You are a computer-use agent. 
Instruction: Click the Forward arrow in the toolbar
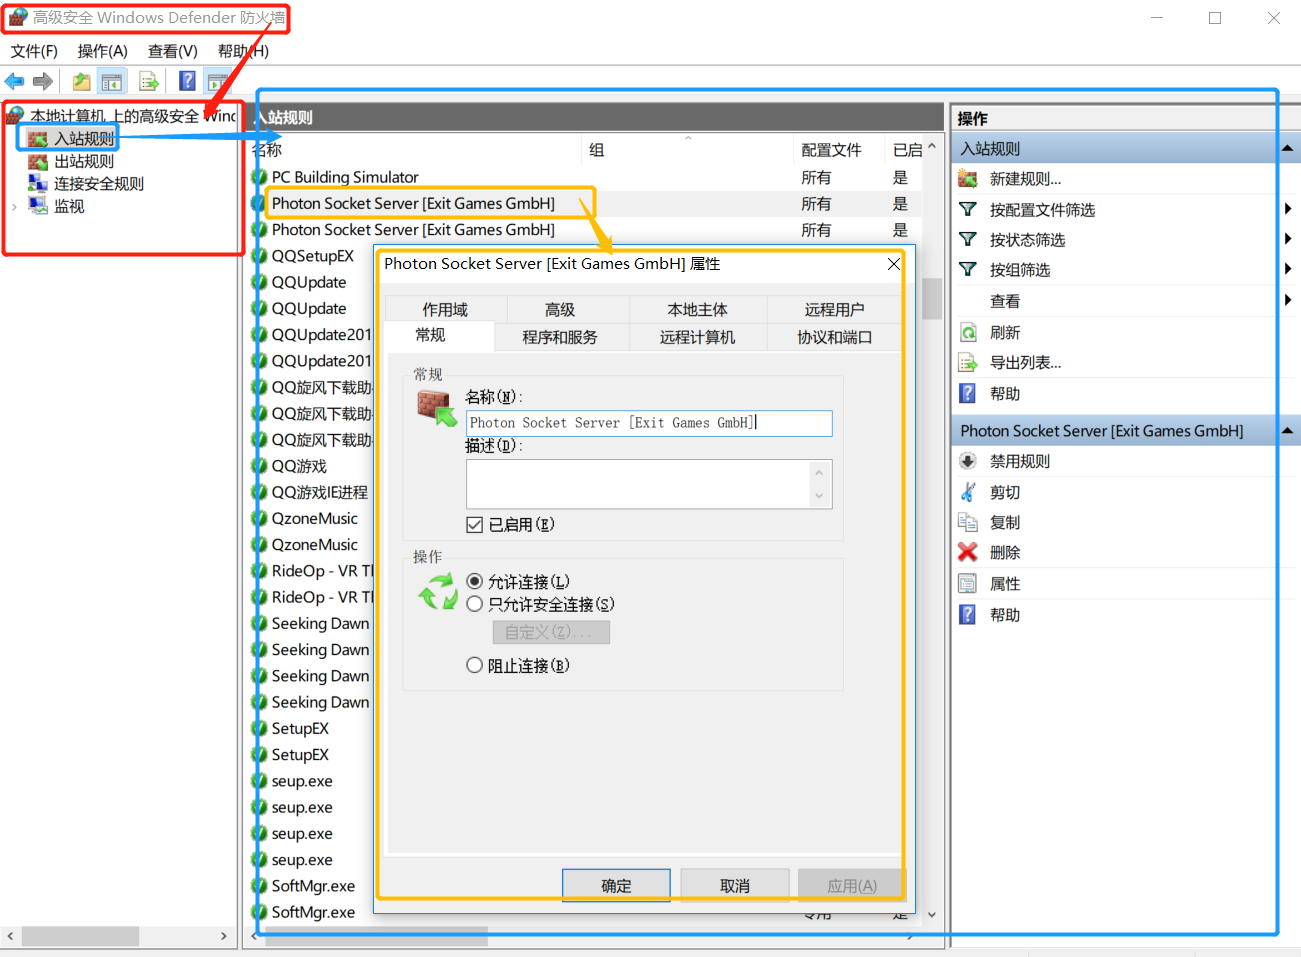pos(43,82)
